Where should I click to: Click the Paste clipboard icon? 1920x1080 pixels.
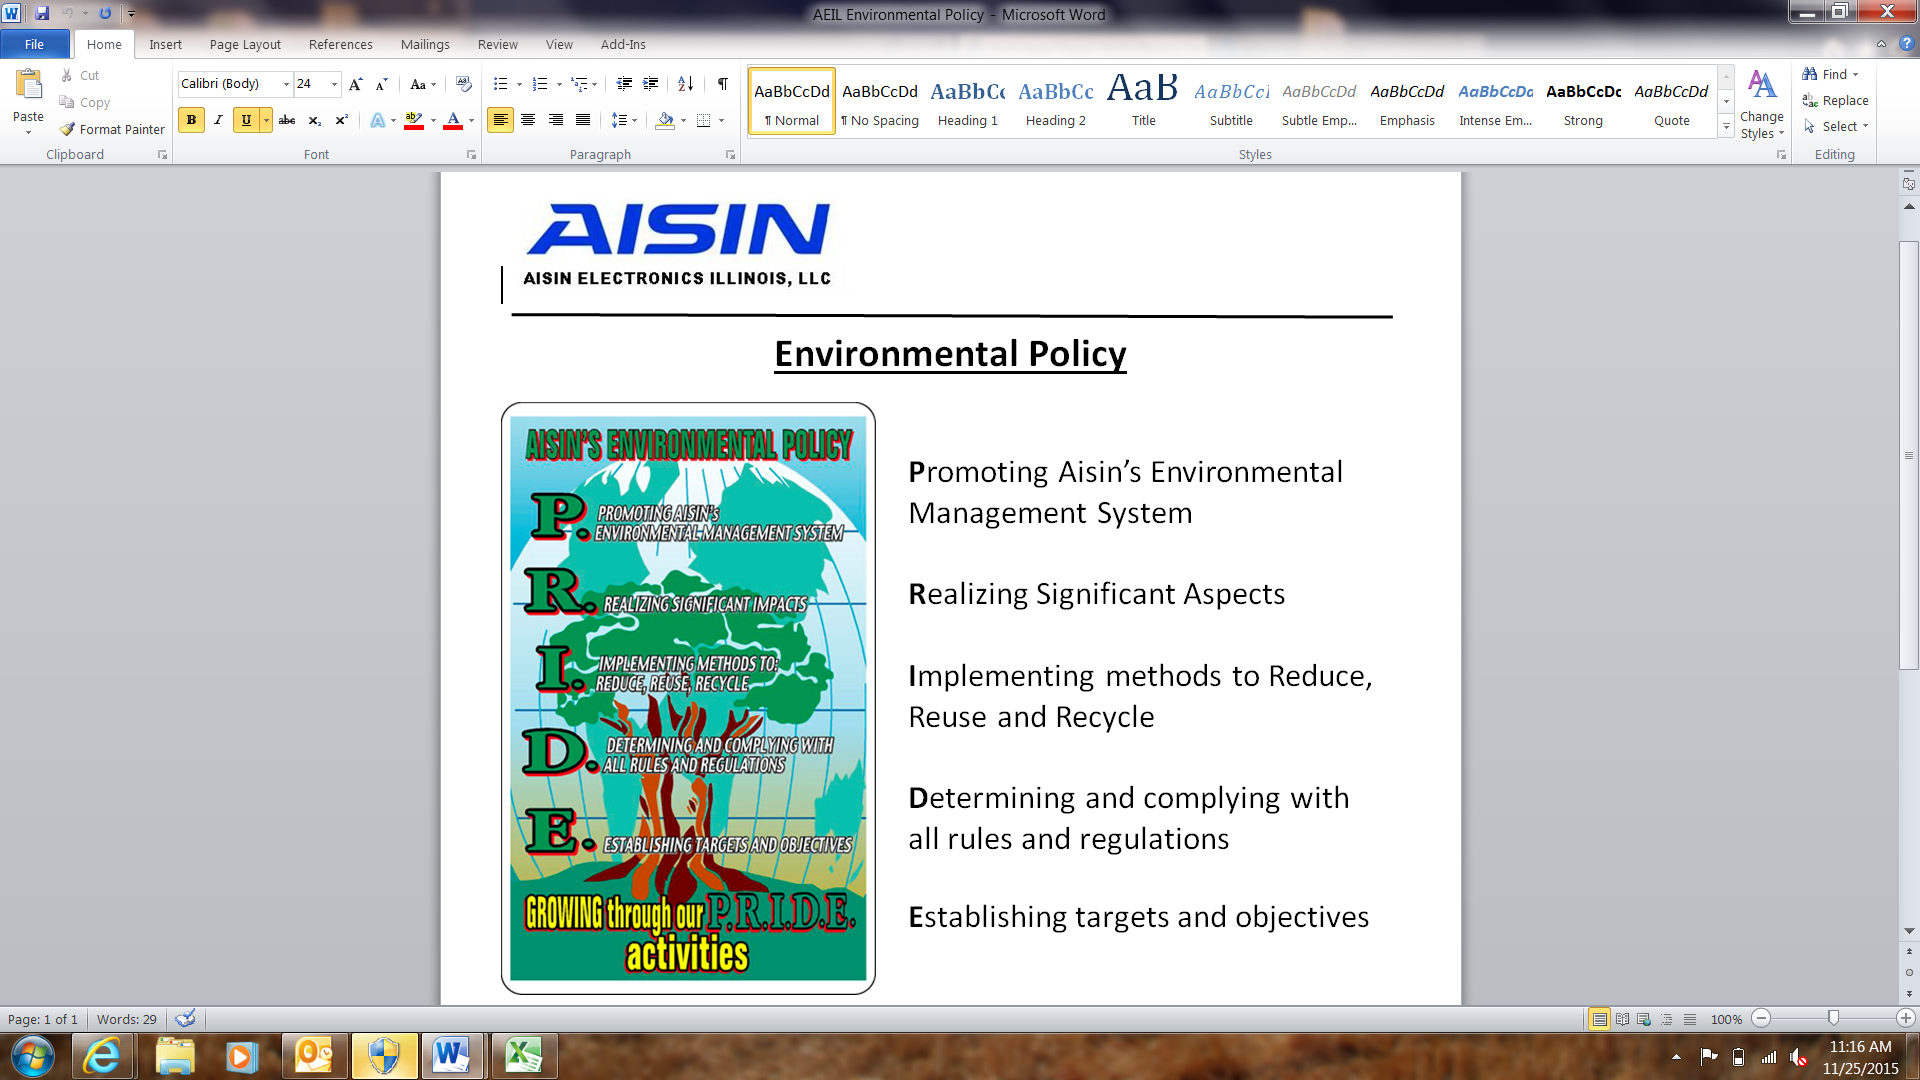[x=28, y=86]
